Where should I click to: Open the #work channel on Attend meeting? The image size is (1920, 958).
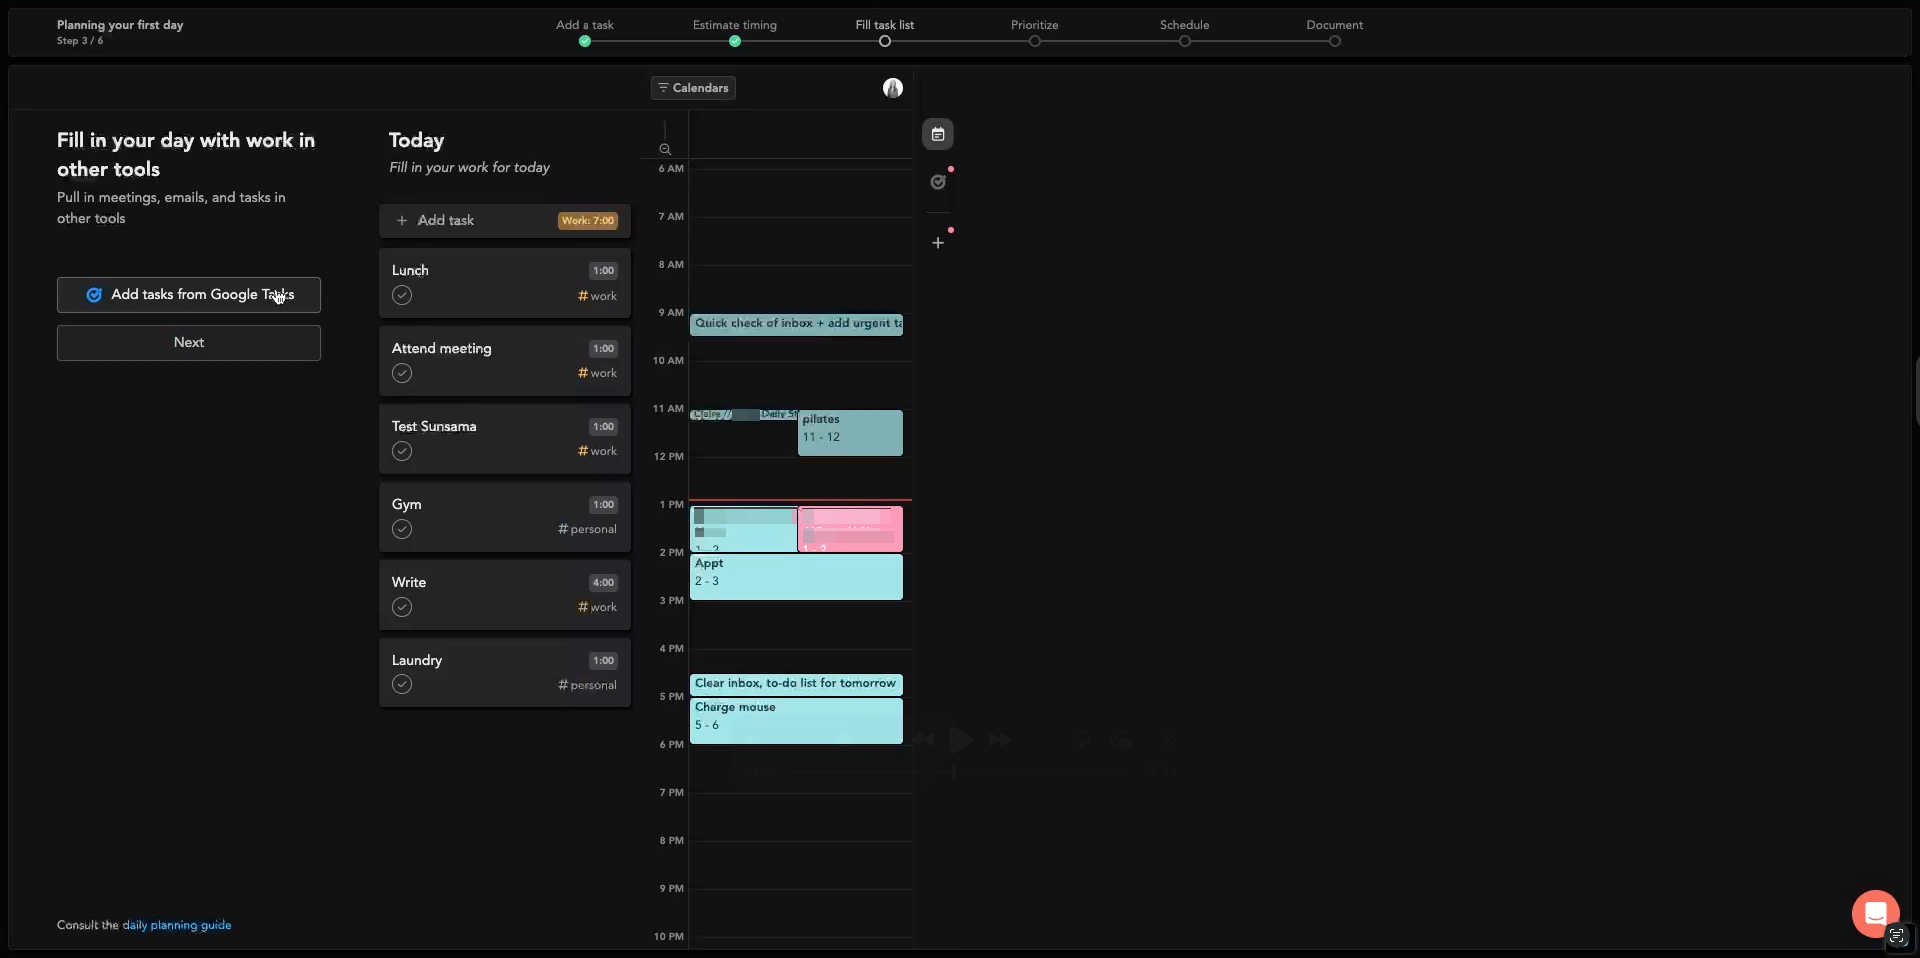point(597,373)
